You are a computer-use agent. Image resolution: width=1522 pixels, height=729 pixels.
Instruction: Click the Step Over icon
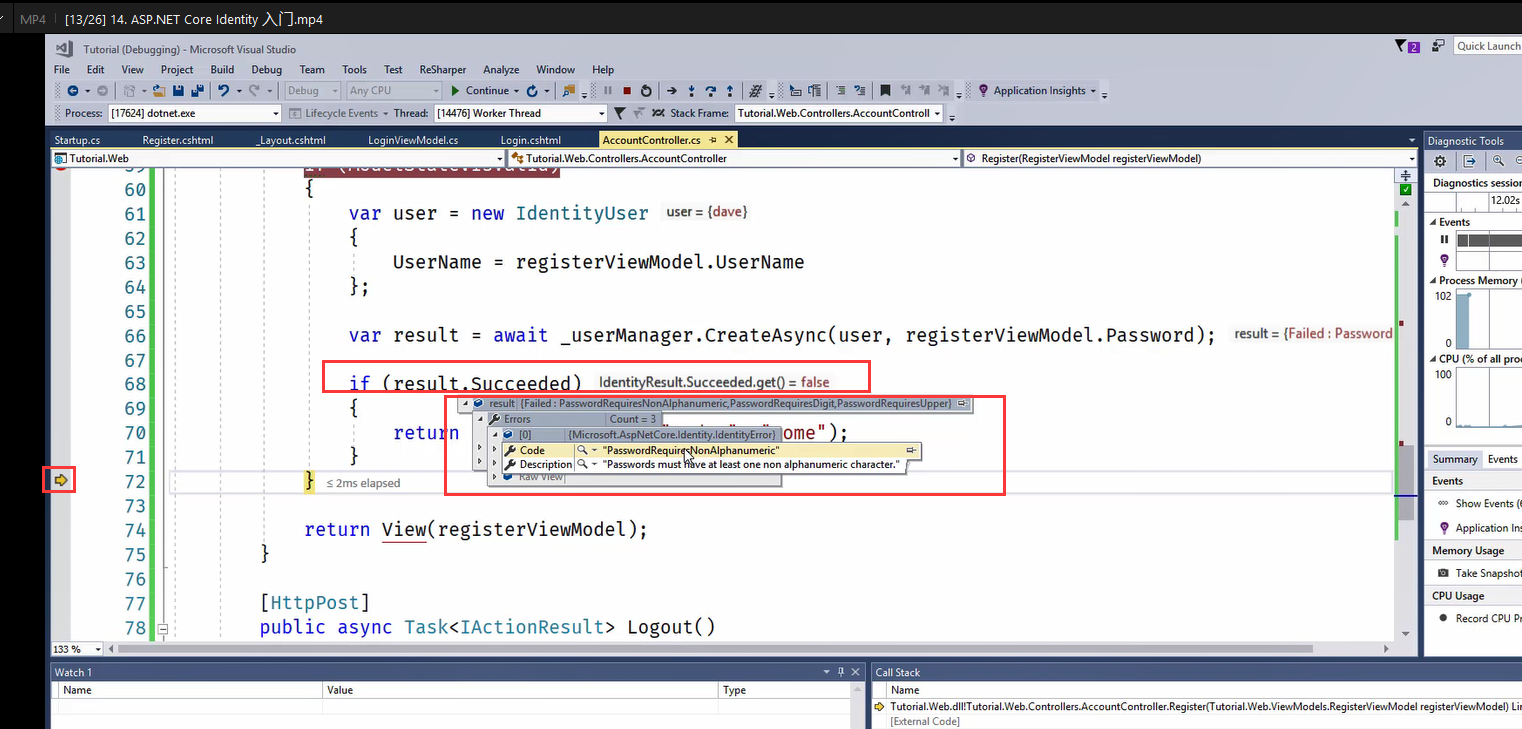coord(711,90)
